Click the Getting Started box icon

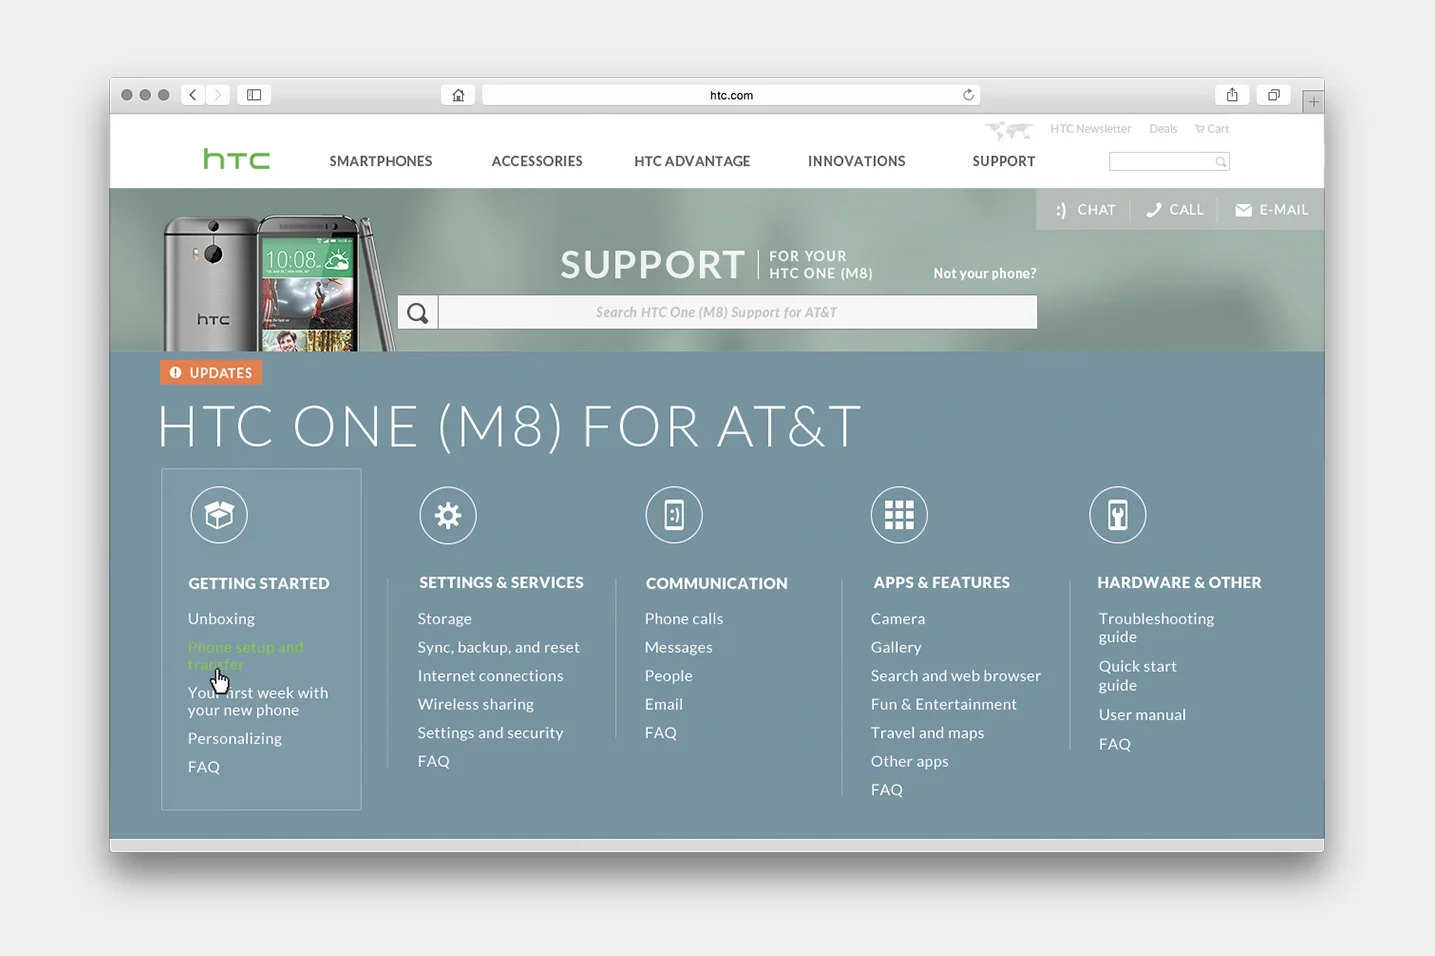pyautogui.click(x=219, y=515)
